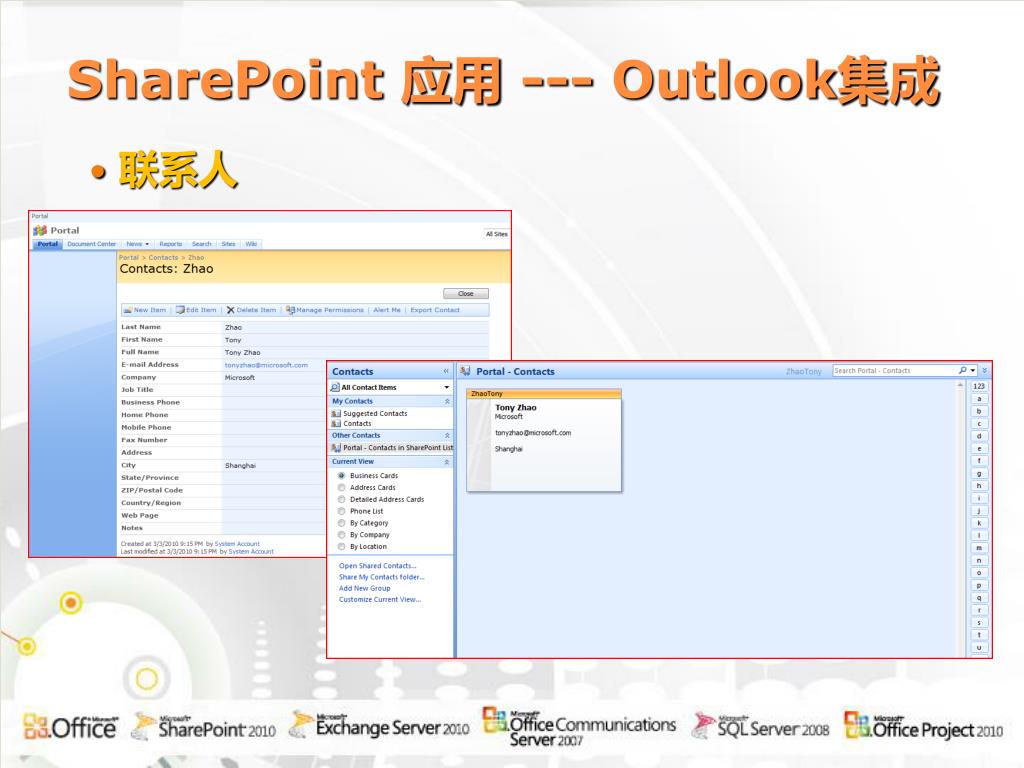The image size is (1024, 768).
Task: Click Open Shared Contacts... link
Action: tap(377, 566)
